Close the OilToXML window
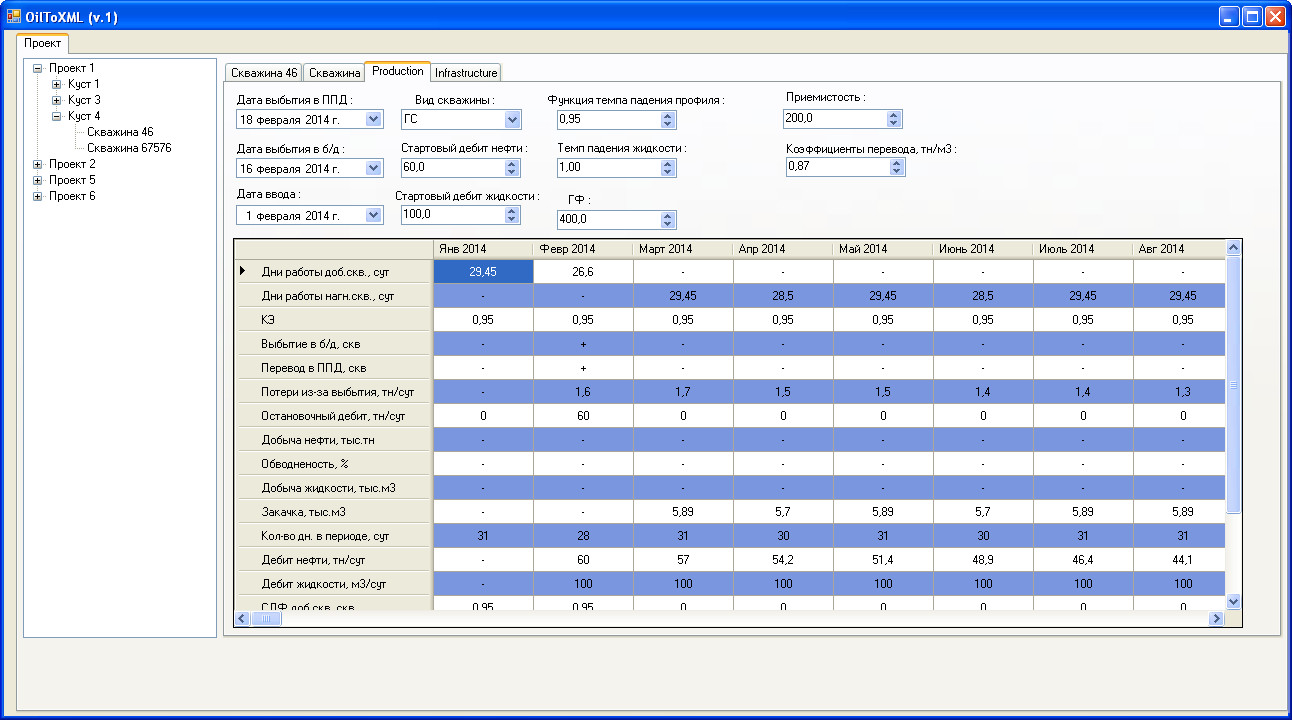 tap(1274, 16)
